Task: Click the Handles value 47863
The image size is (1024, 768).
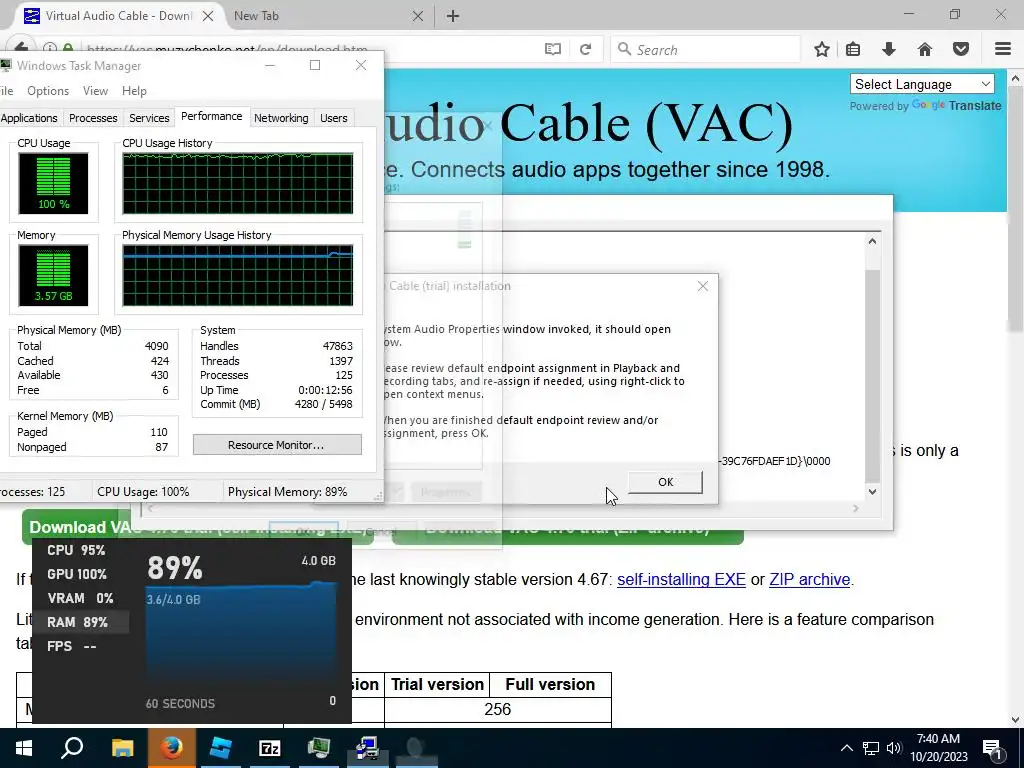Action: (x=338, y=346)
